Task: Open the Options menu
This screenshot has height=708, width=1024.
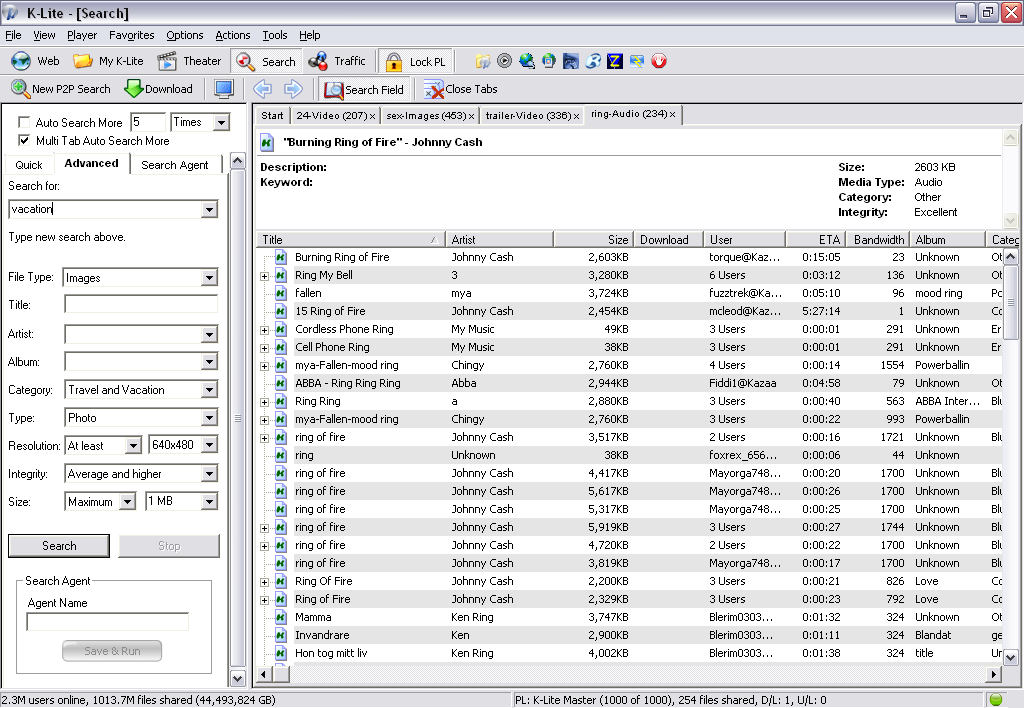Action: point(185,35)
